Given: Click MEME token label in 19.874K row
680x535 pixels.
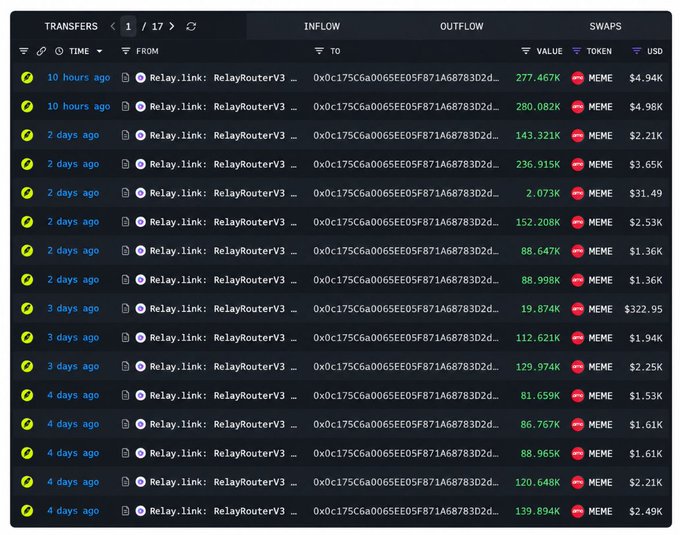Looking at the screenshot, I should 600,309.
